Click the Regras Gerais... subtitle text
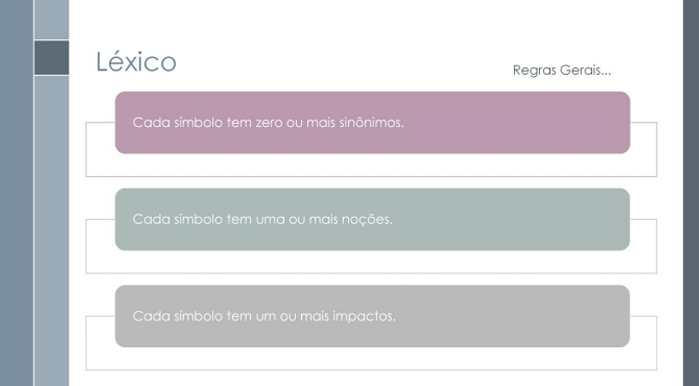Viewport: 699px width, 386px height. tap(562, 70)
